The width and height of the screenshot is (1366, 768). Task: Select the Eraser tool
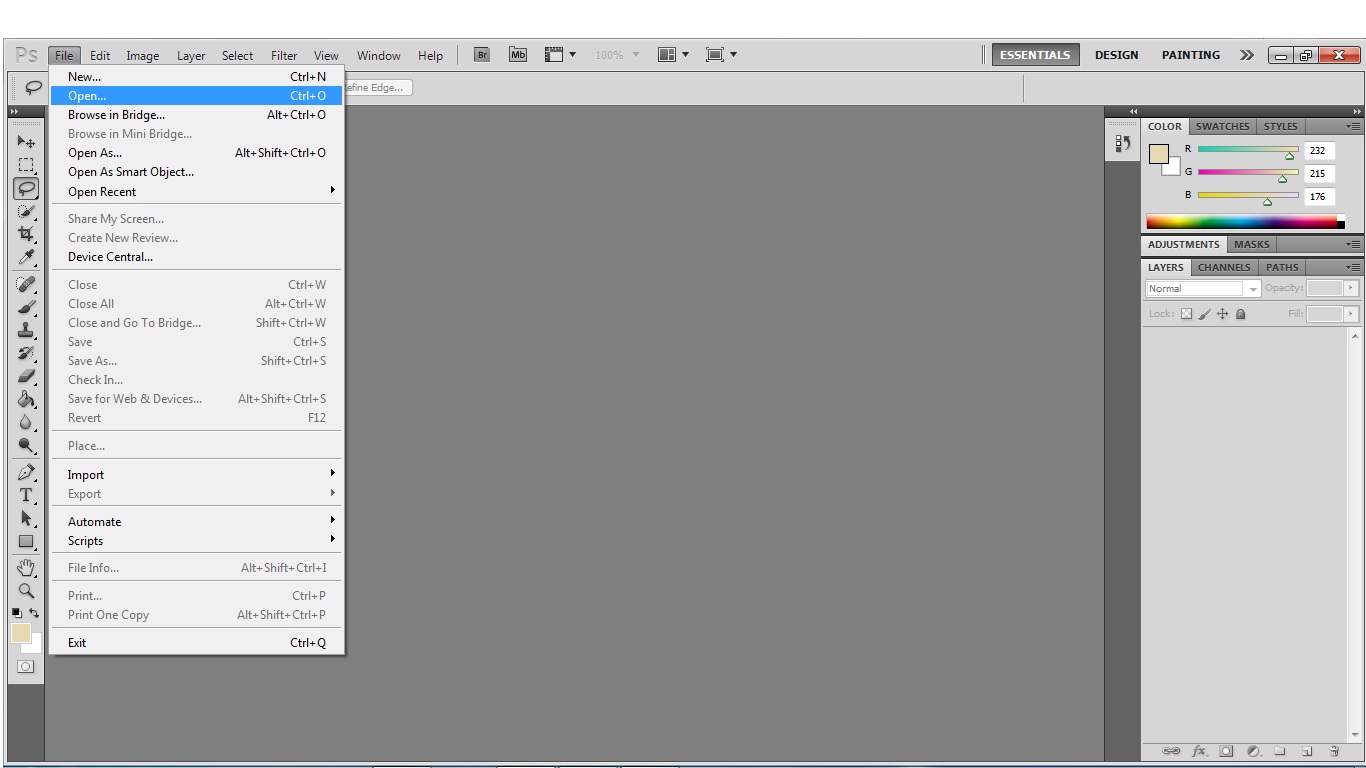point(26,377)
